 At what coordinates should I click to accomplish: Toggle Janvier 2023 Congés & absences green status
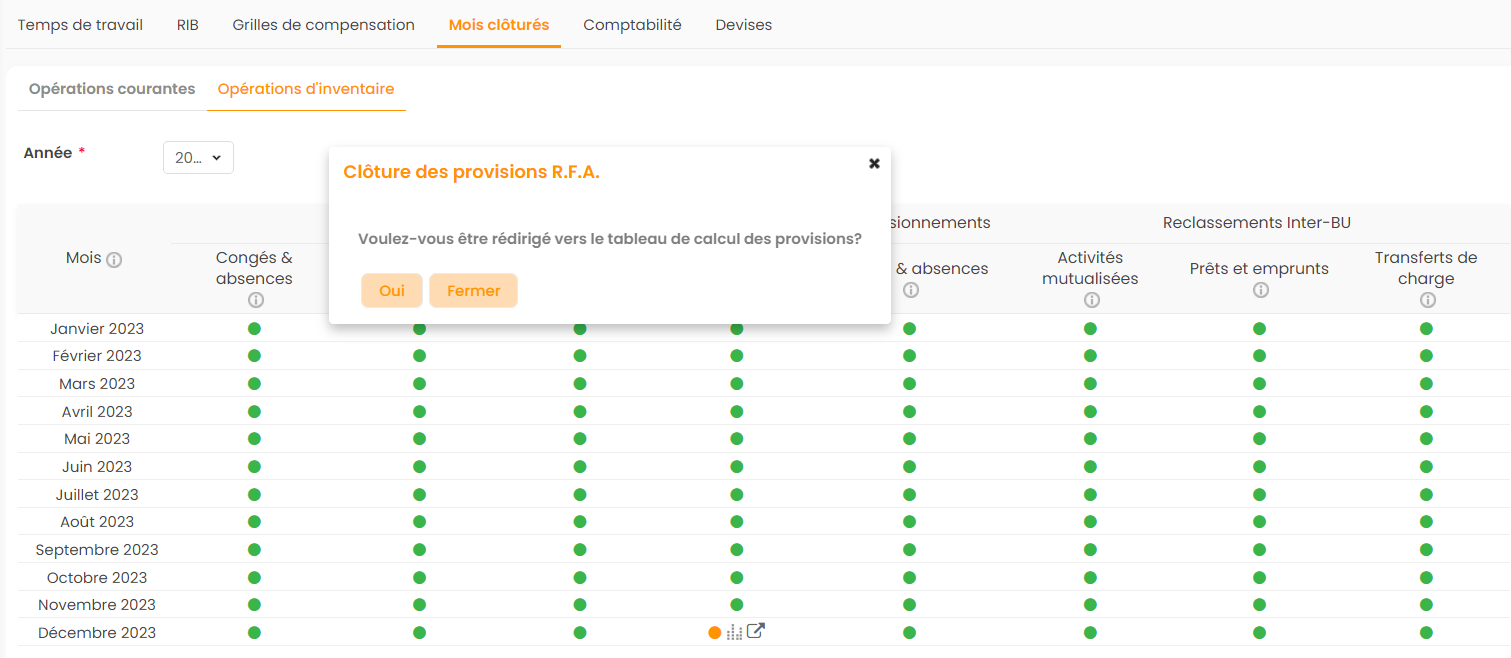click(254, 328)
